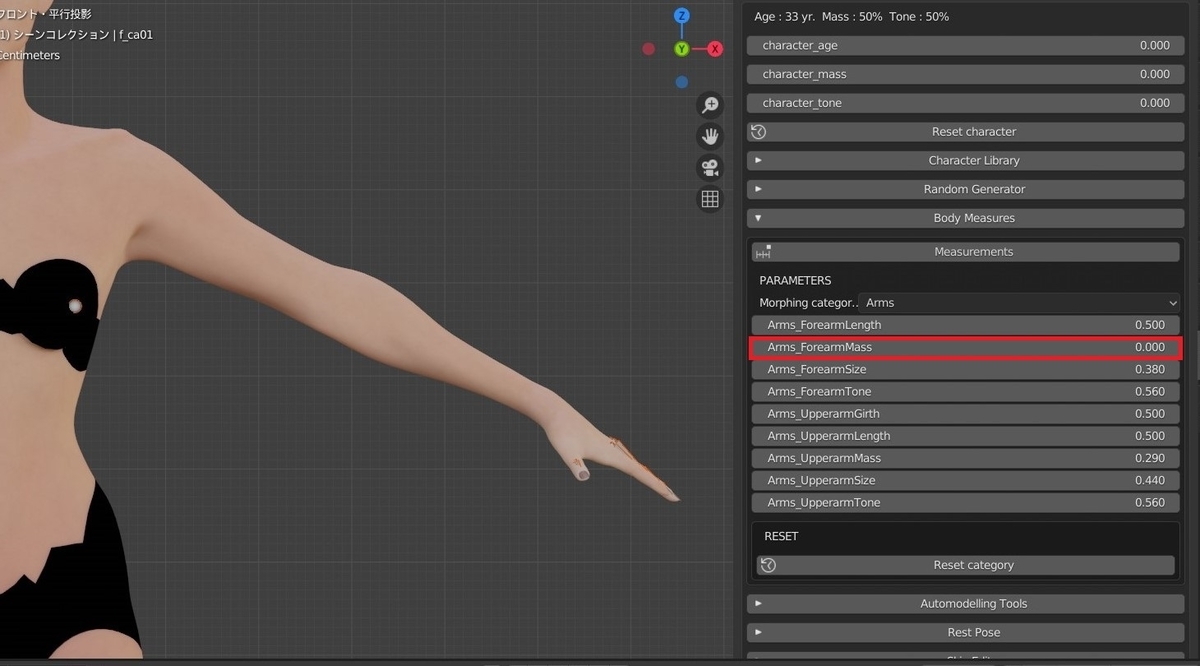Adjust the character_mass slider
The height and width of the screenshot is (666, 1200).
coord(966,74)
